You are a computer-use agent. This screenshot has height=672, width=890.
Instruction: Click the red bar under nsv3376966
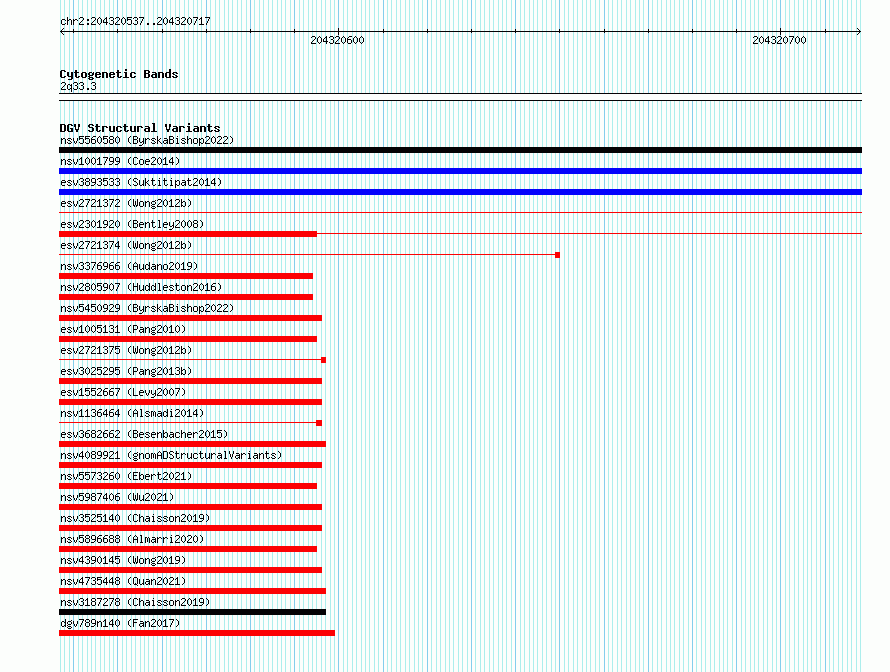click(x=186, y=276)
